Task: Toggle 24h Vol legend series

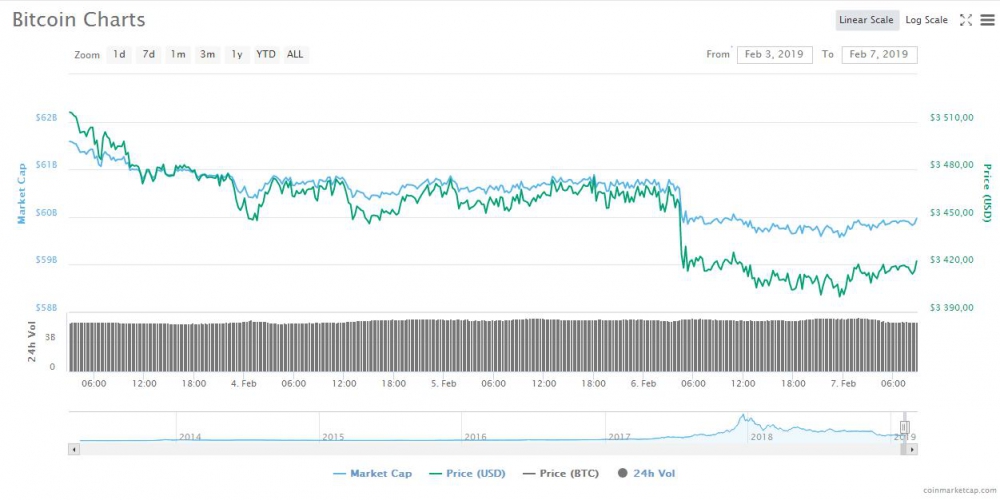Action: pyautogui.click(x=647, y=474)
